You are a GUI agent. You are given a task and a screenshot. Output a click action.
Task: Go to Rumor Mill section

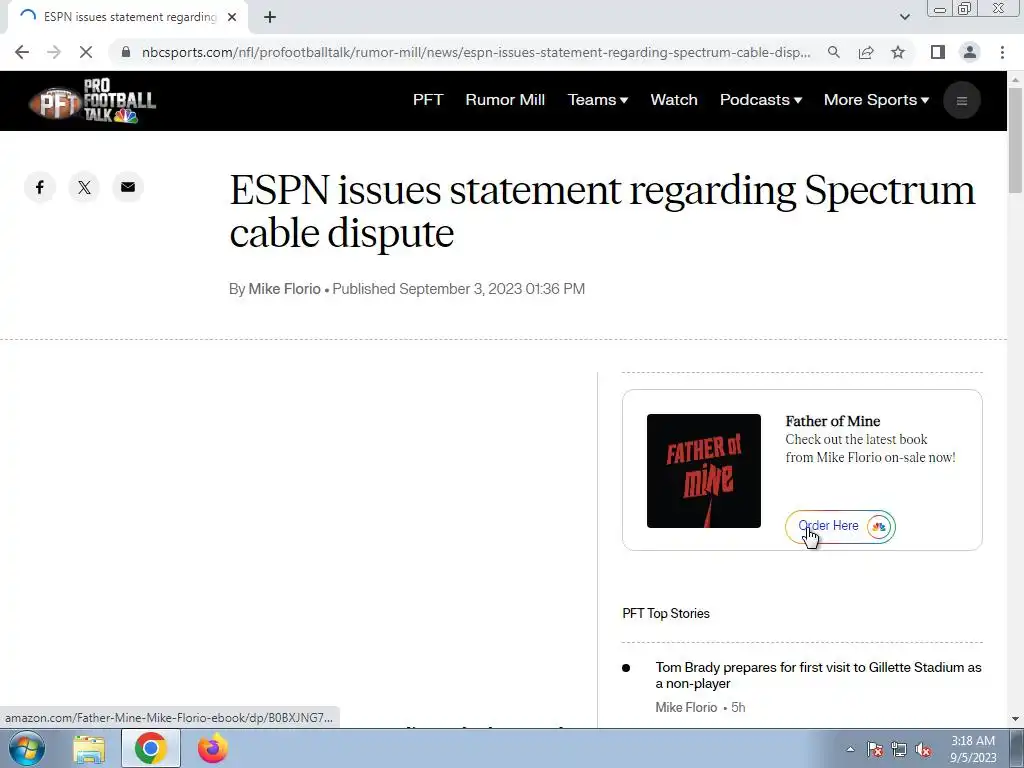pyautogui.click(x=505, y=100)
